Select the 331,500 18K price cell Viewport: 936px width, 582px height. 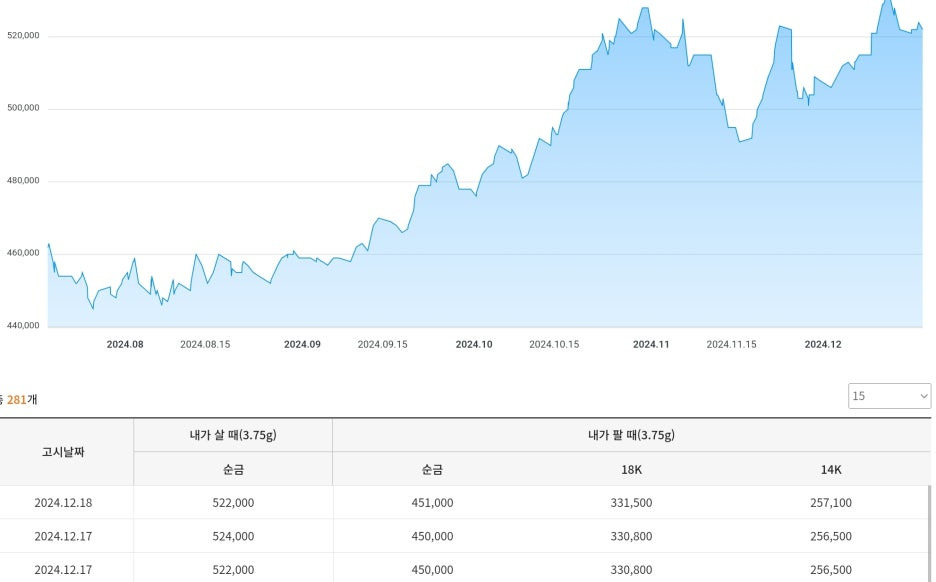632,503
